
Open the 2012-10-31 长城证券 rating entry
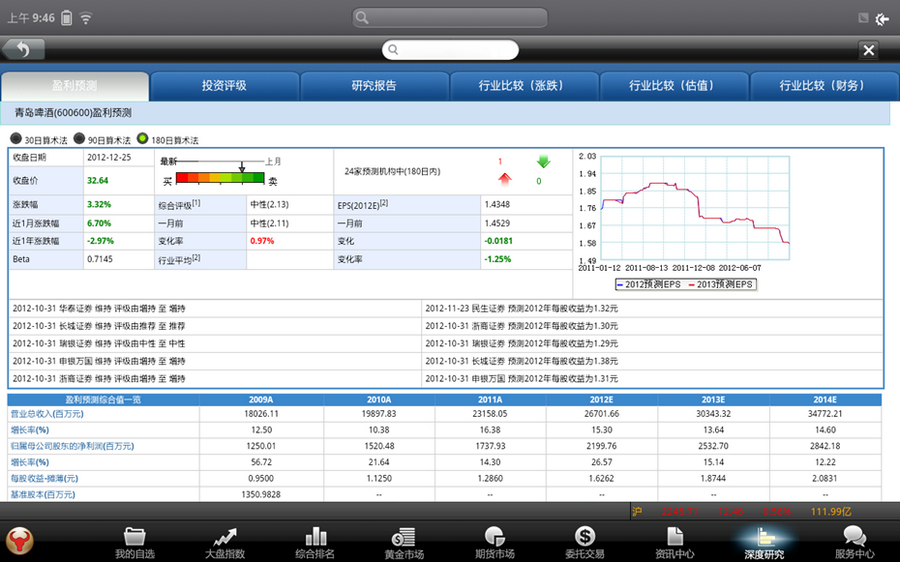click(x=99, y=326)
